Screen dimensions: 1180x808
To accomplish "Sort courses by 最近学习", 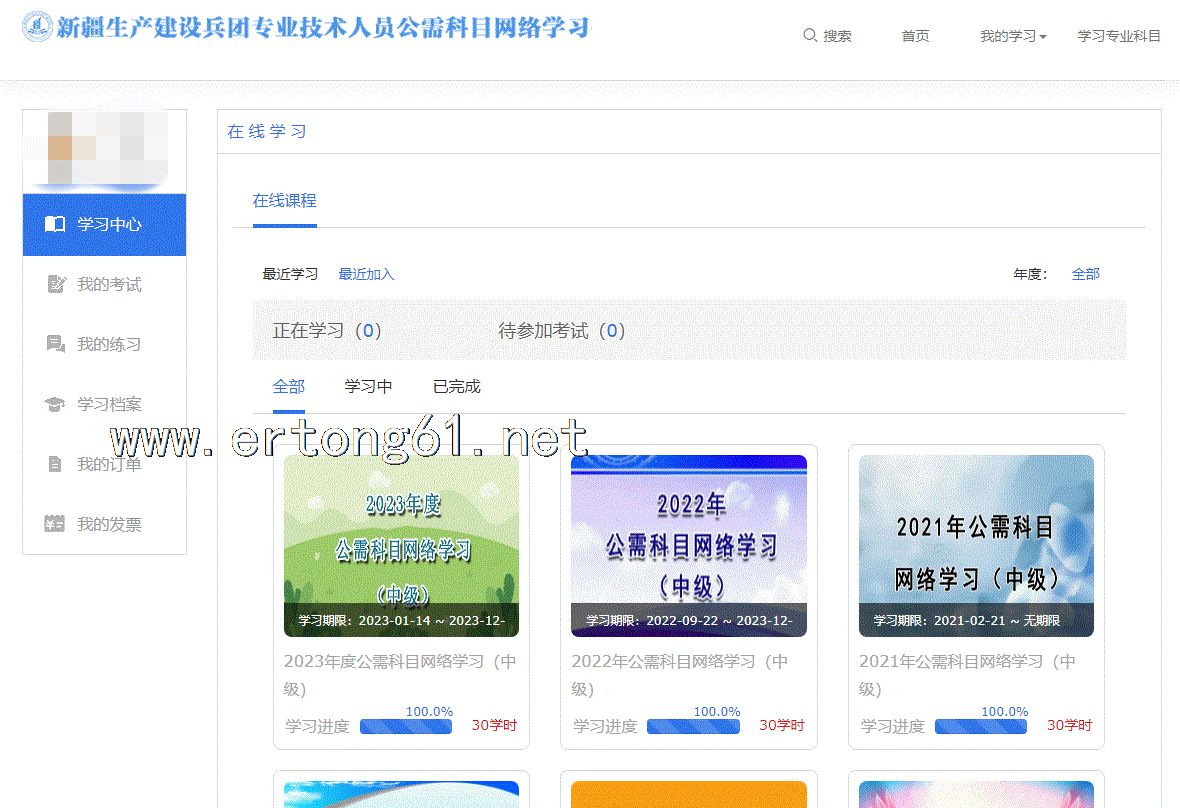I will point(290,274).
